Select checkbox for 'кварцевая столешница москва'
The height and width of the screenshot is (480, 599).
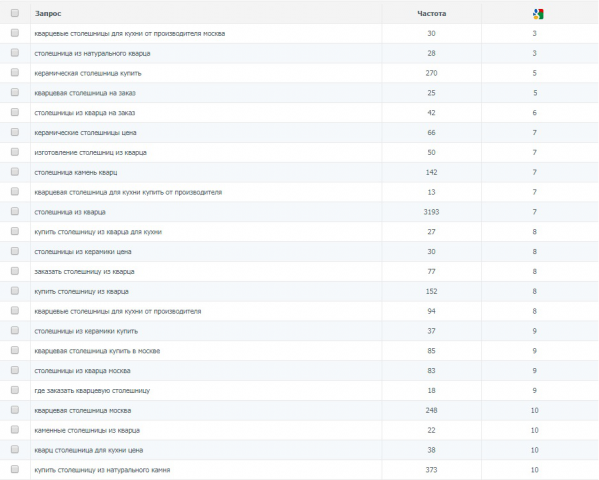coord(15,410)
